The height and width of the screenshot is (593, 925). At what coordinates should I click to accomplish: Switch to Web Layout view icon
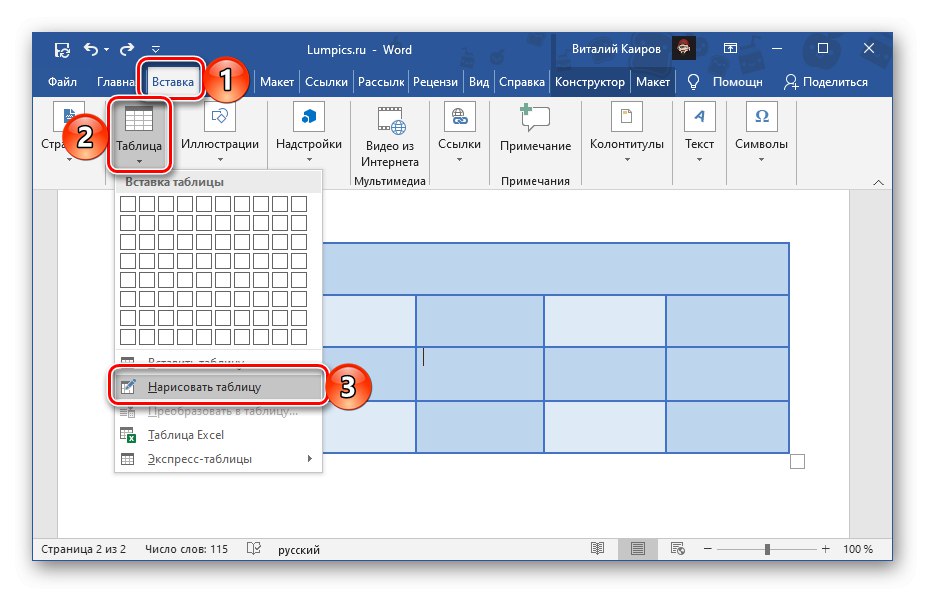(x=678, y=549)
